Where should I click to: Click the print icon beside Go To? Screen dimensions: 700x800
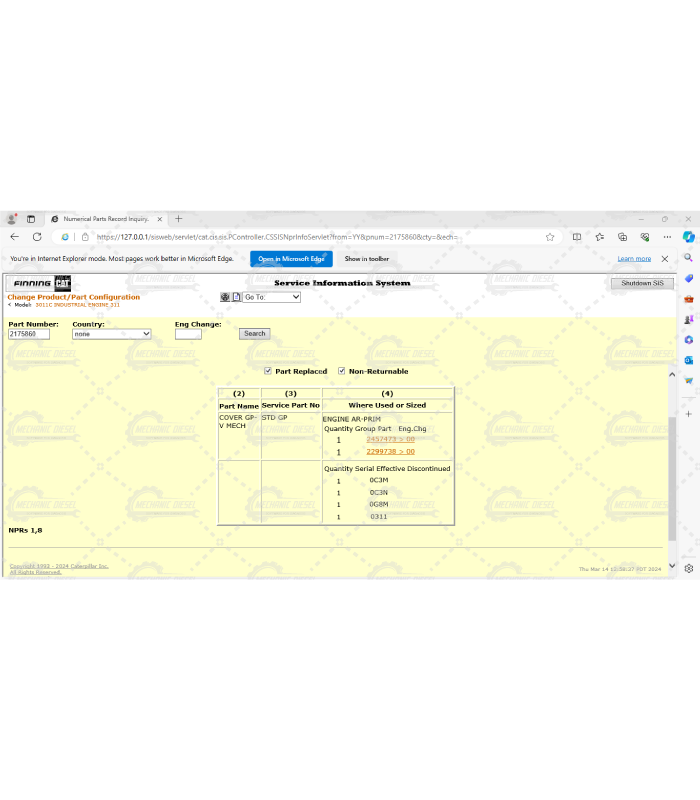[225, 297]
